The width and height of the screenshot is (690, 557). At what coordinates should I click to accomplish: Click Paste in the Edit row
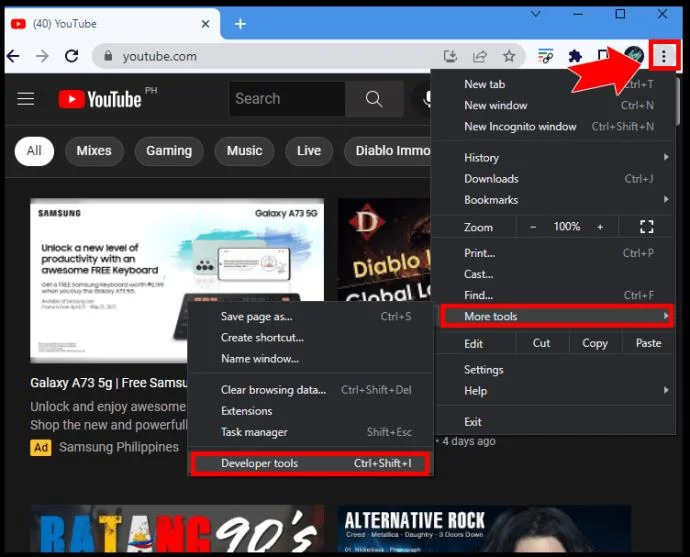pos(649,343)
